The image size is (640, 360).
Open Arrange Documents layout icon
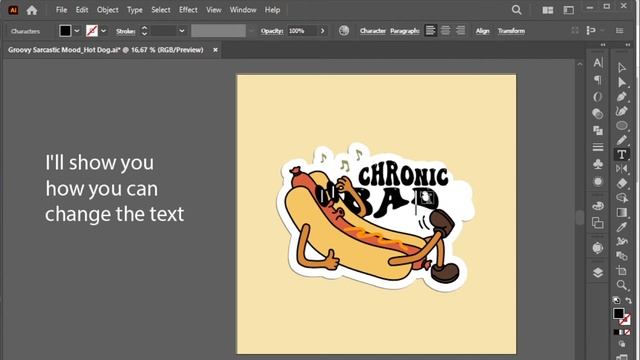pyautogui.click(x=548, y=10)
